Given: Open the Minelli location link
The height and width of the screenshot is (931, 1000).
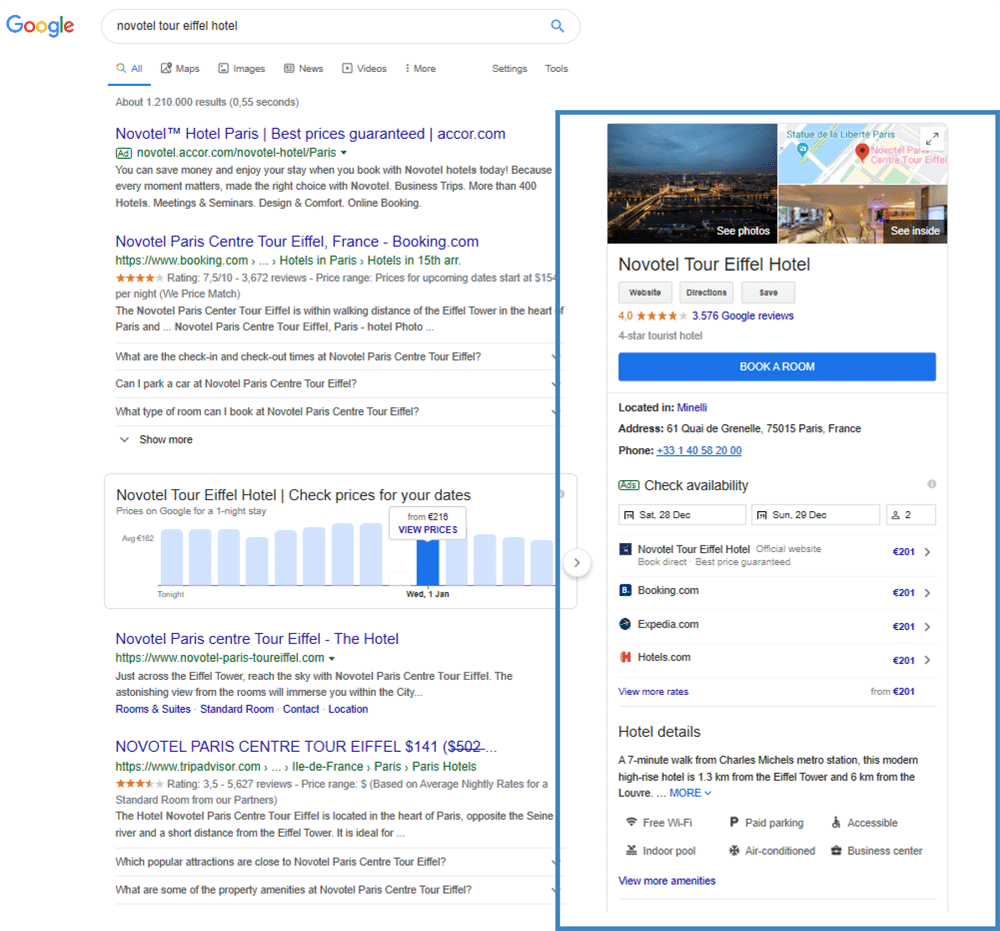Looking at the screenshot, I should click(691, 407).
